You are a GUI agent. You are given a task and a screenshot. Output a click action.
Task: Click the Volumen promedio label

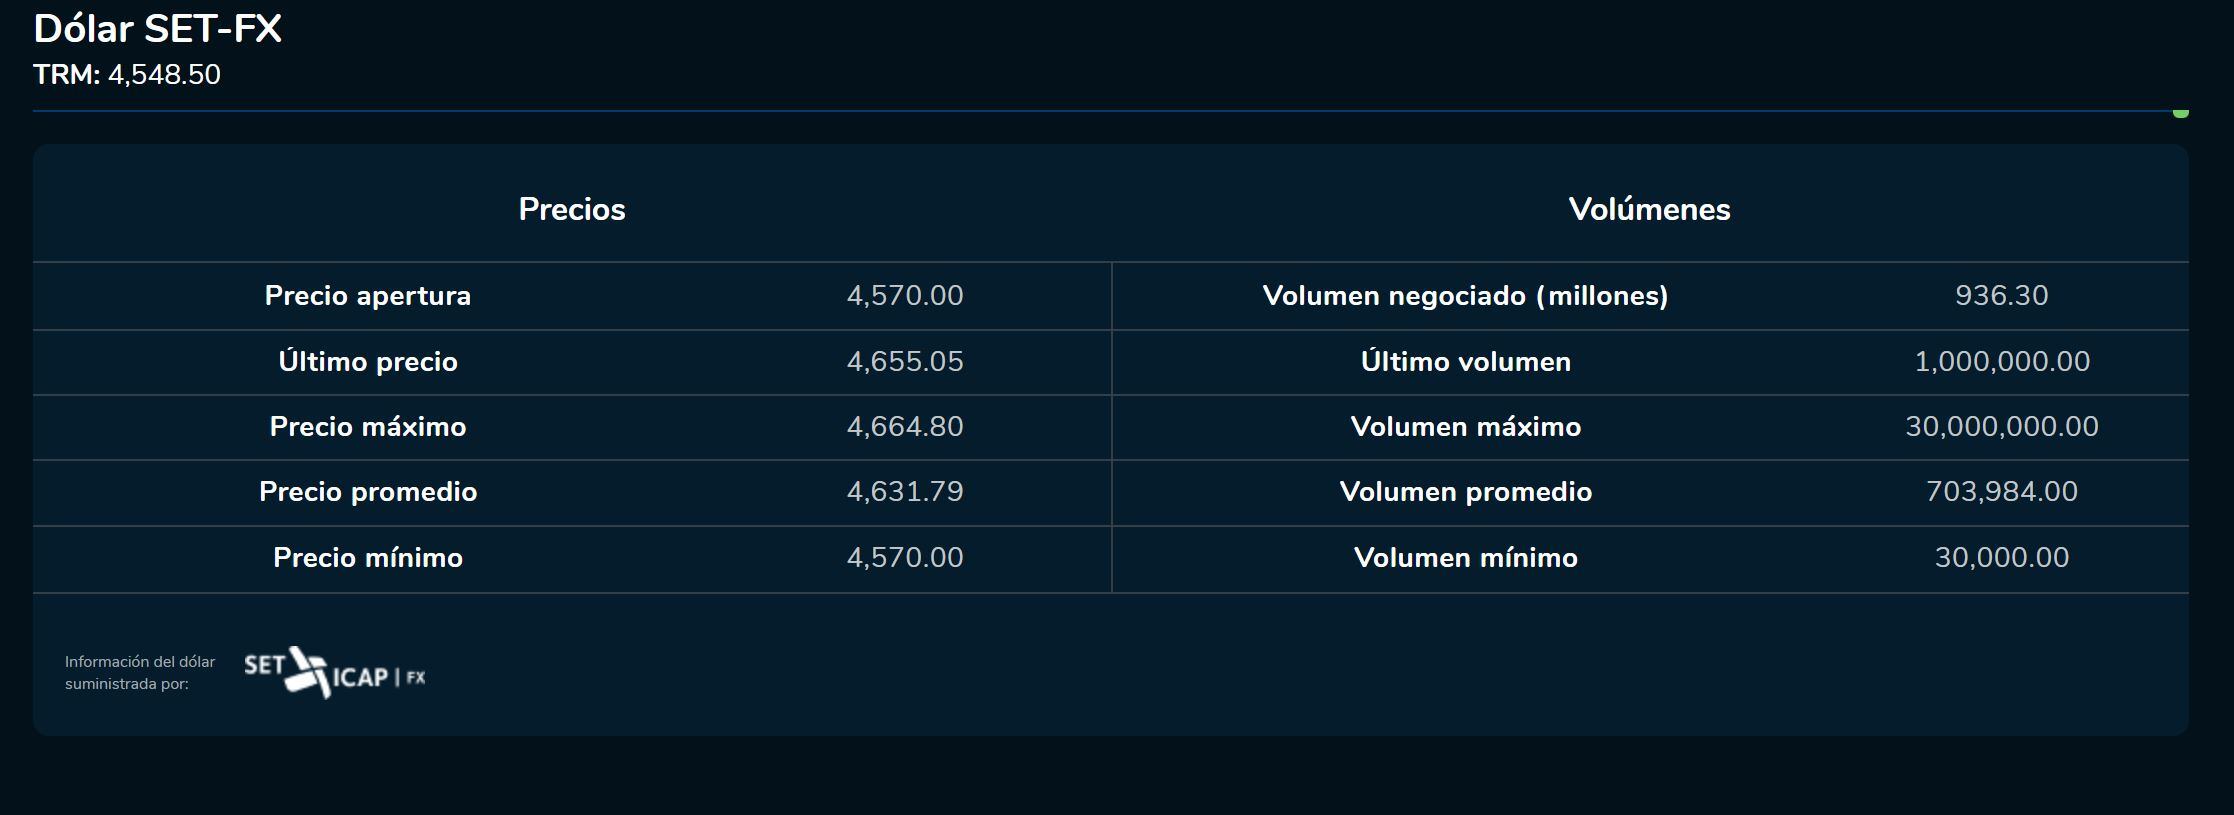1465,492
